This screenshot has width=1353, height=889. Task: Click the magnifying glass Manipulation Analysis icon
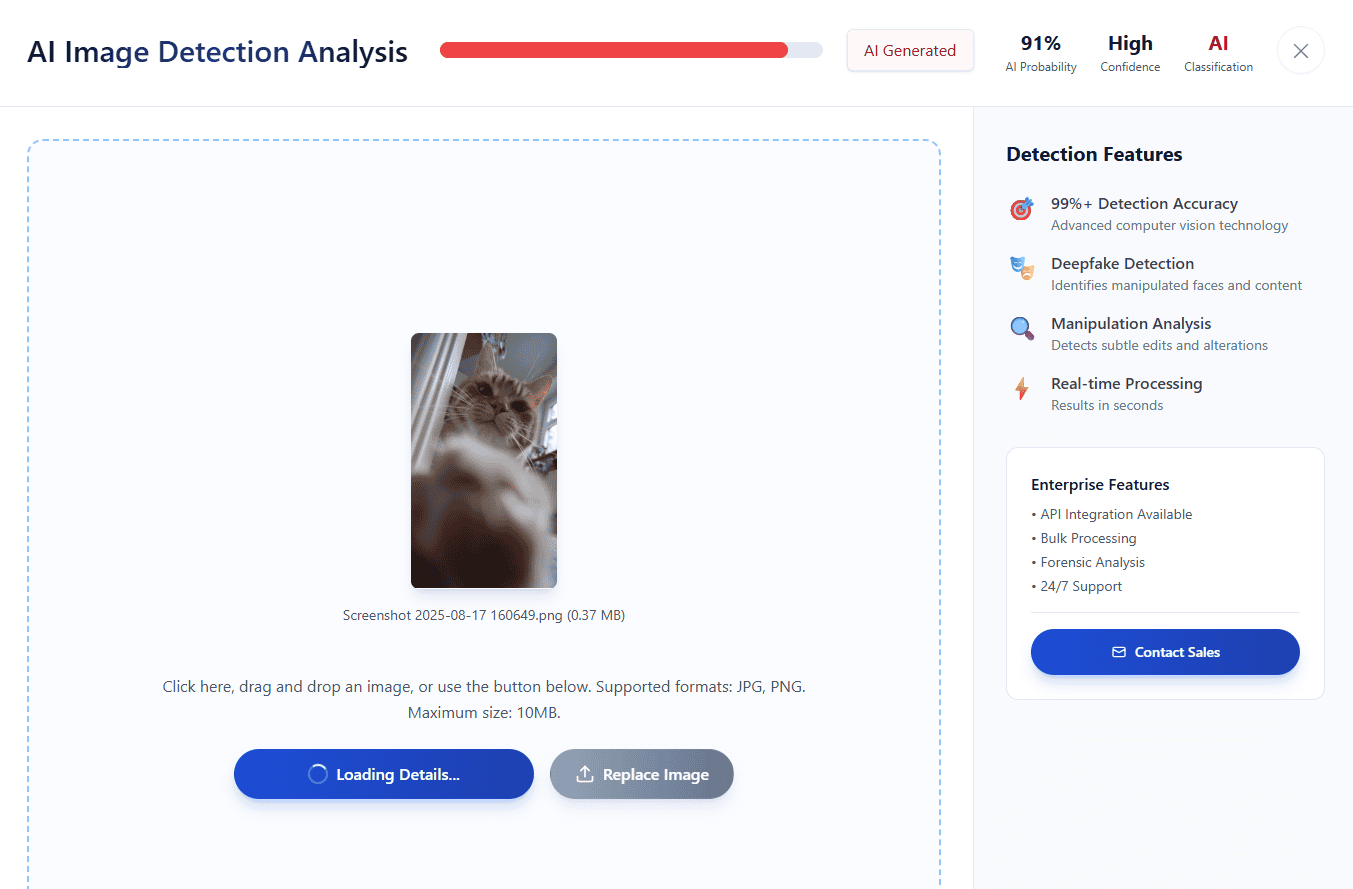[1021, 328]
